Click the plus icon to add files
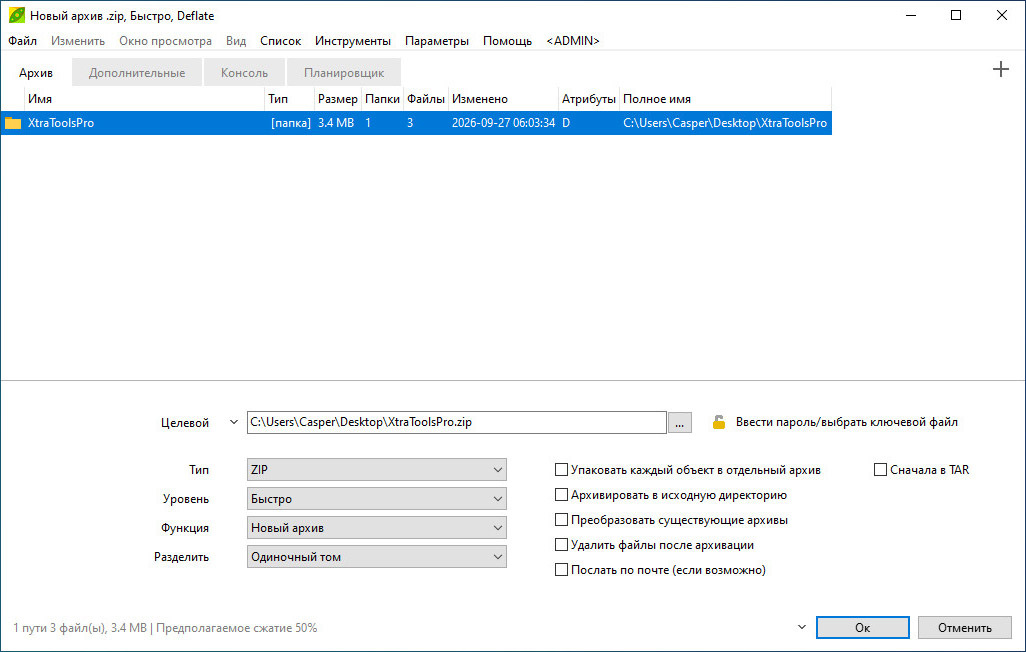 tap(1000, 69)
